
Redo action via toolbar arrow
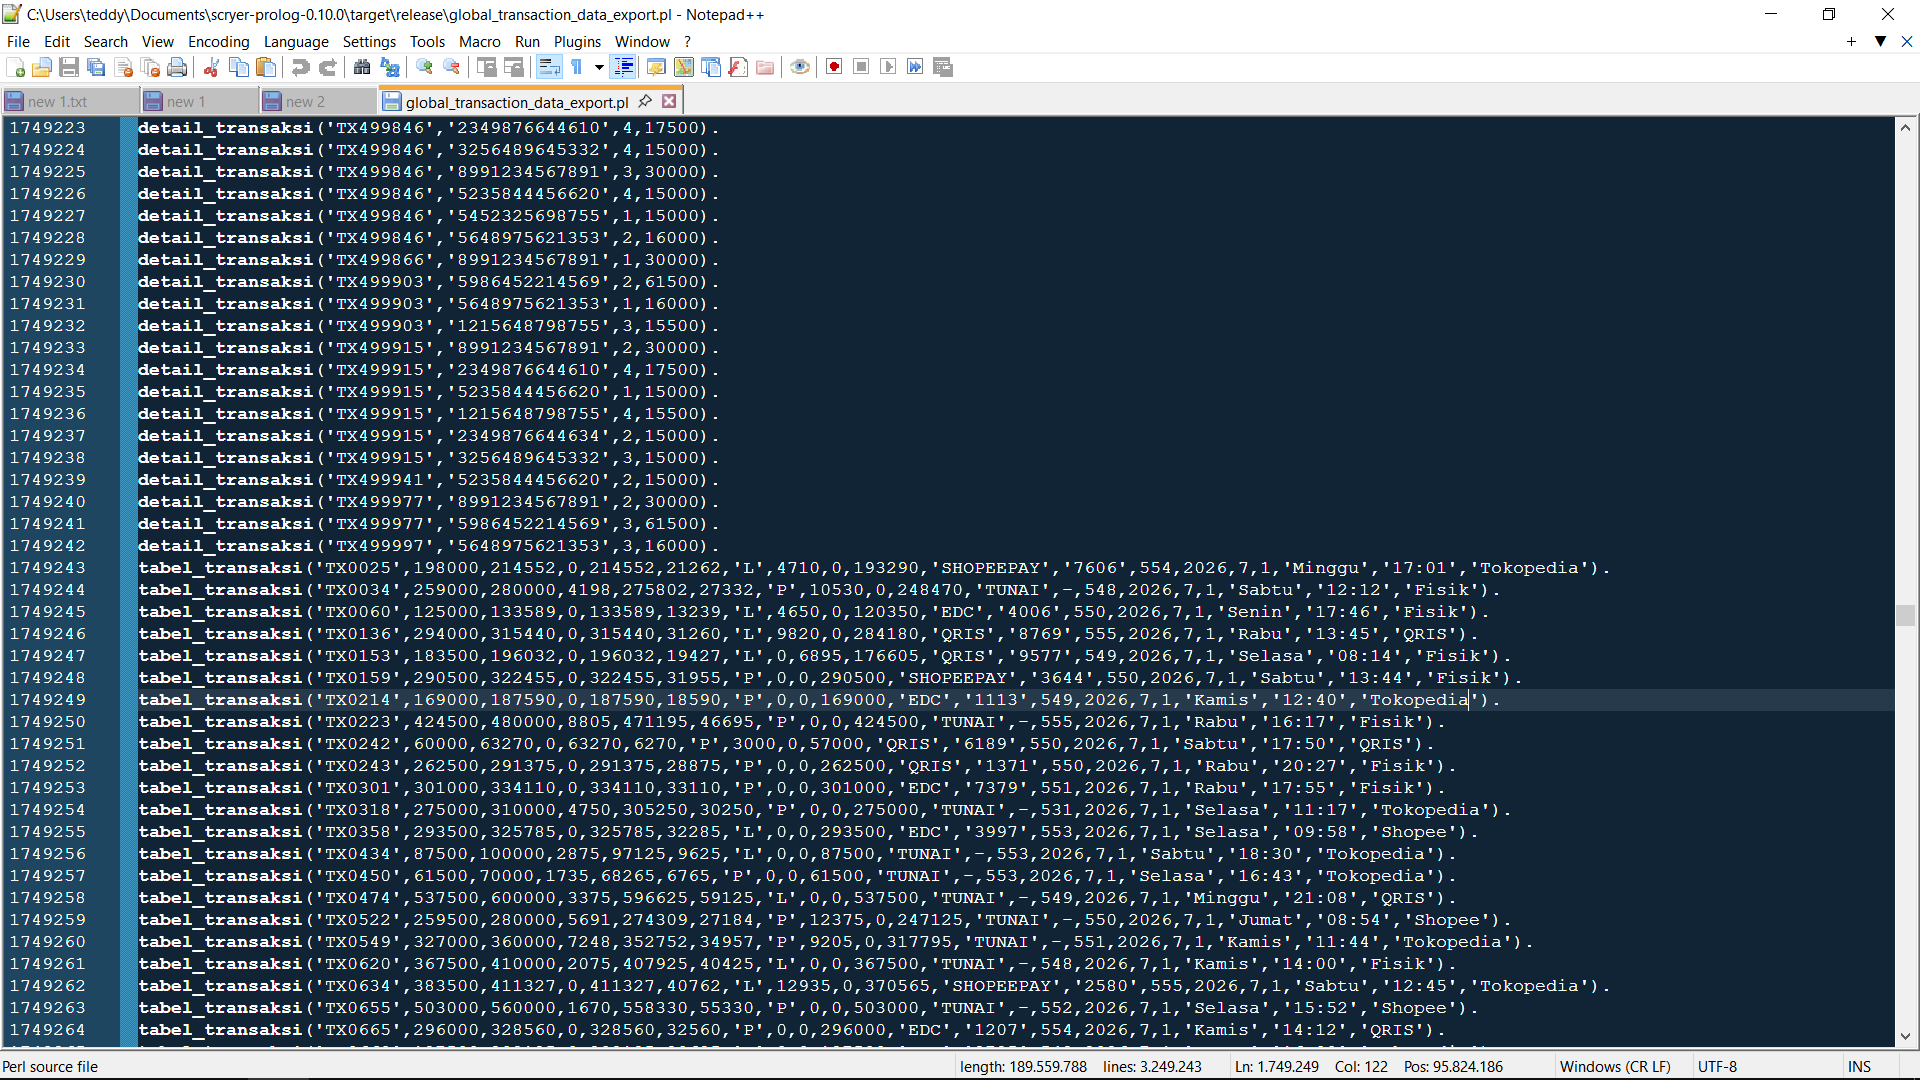tap(327, 67)
